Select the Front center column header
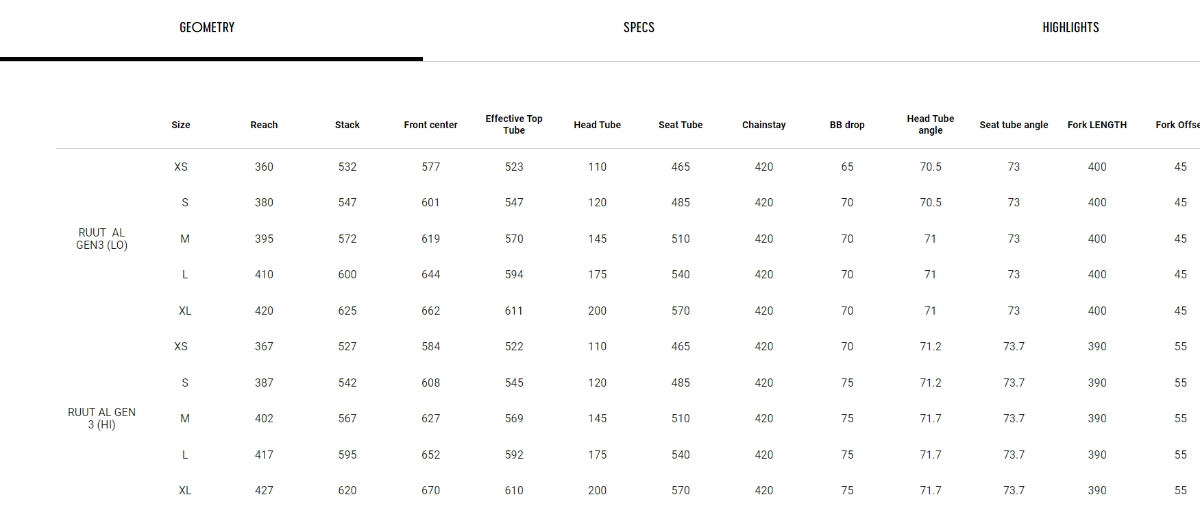This screenshot has height=508, width=1200. pyautogui.click(x=431, y=125)
